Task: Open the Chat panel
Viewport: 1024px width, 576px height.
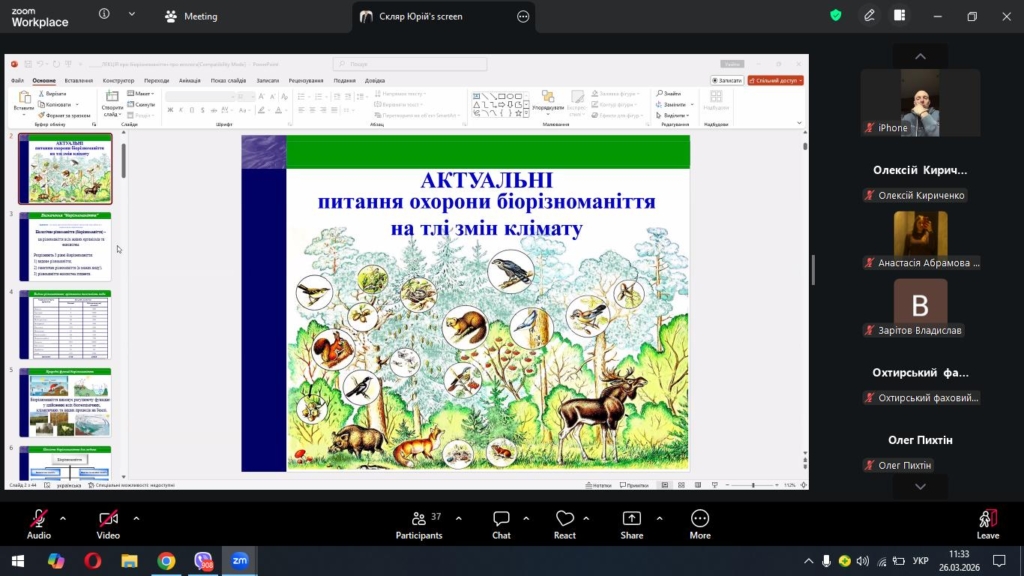Action: pyautogui.click(x=501, y=524)
